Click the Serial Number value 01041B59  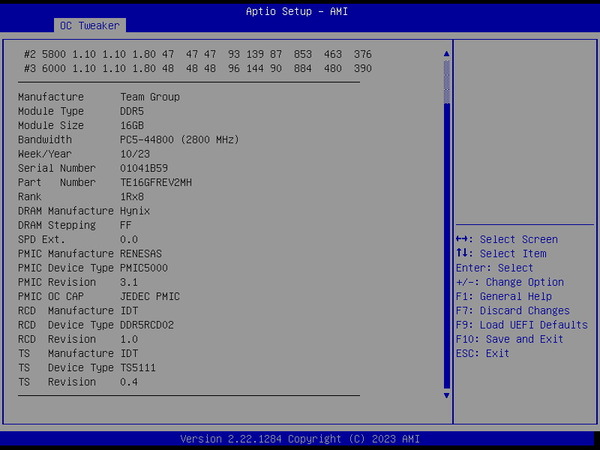144,168
